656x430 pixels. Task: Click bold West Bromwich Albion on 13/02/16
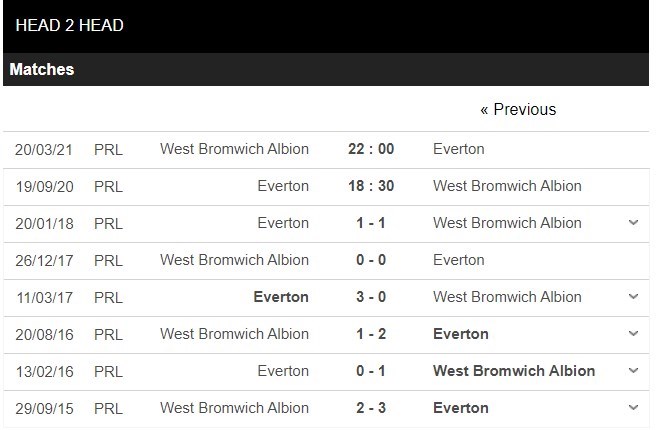pos(514,371)
